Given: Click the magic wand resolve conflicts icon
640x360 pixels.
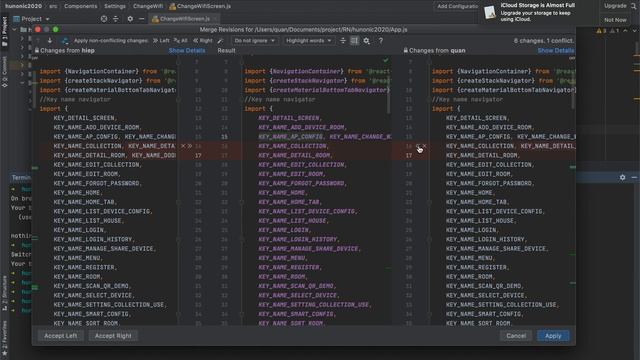Looking at the screenshot, I should pyautogui.click(x=220, y=40).
